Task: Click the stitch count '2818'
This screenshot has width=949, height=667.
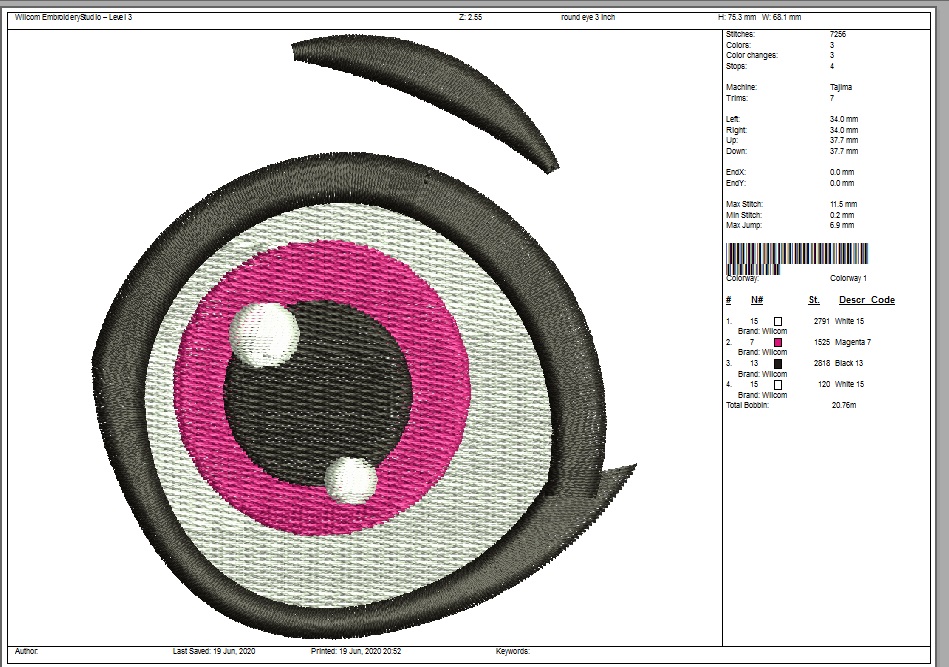Action: click(x=821, y=363)
